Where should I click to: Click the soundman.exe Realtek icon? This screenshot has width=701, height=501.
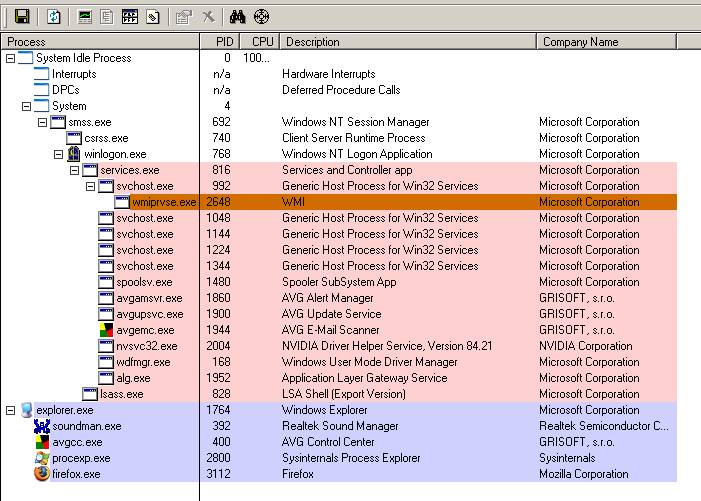point(42,426)
